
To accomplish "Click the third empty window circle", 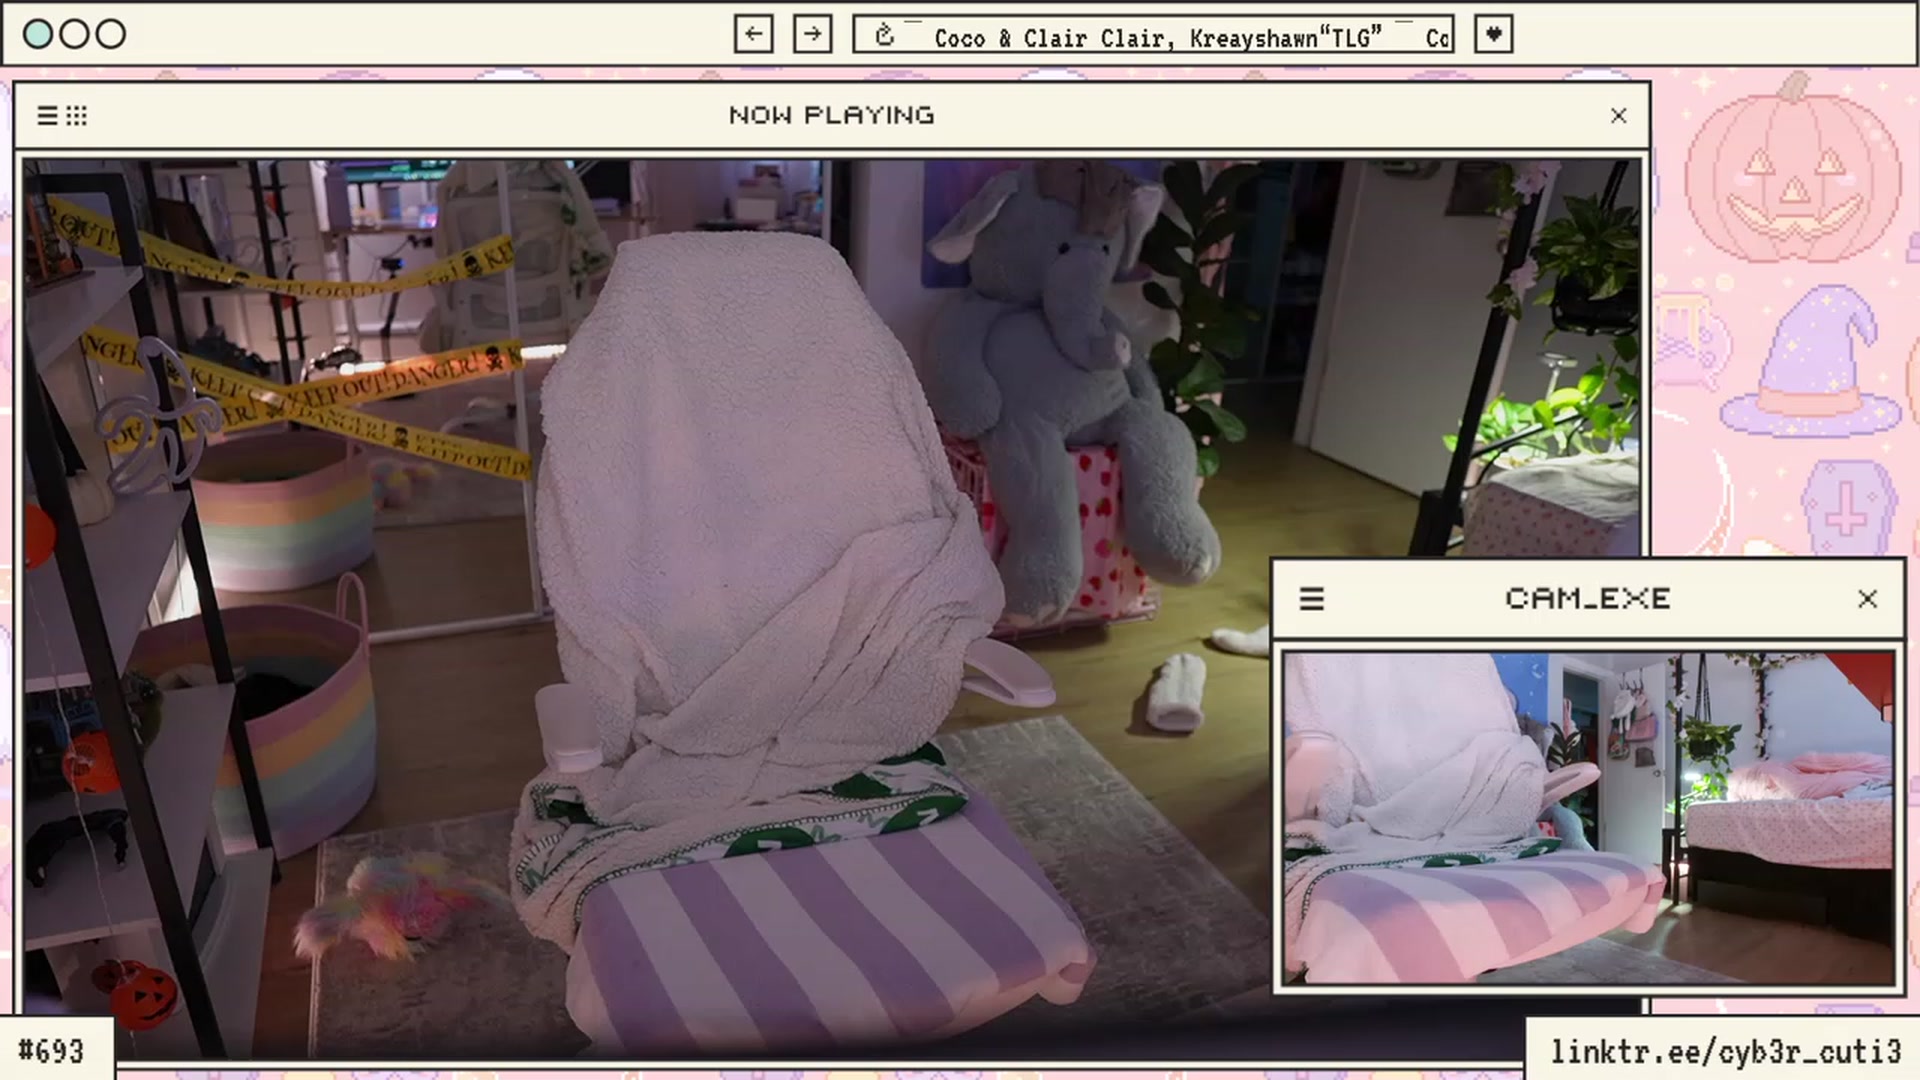I will pos(111,34).
